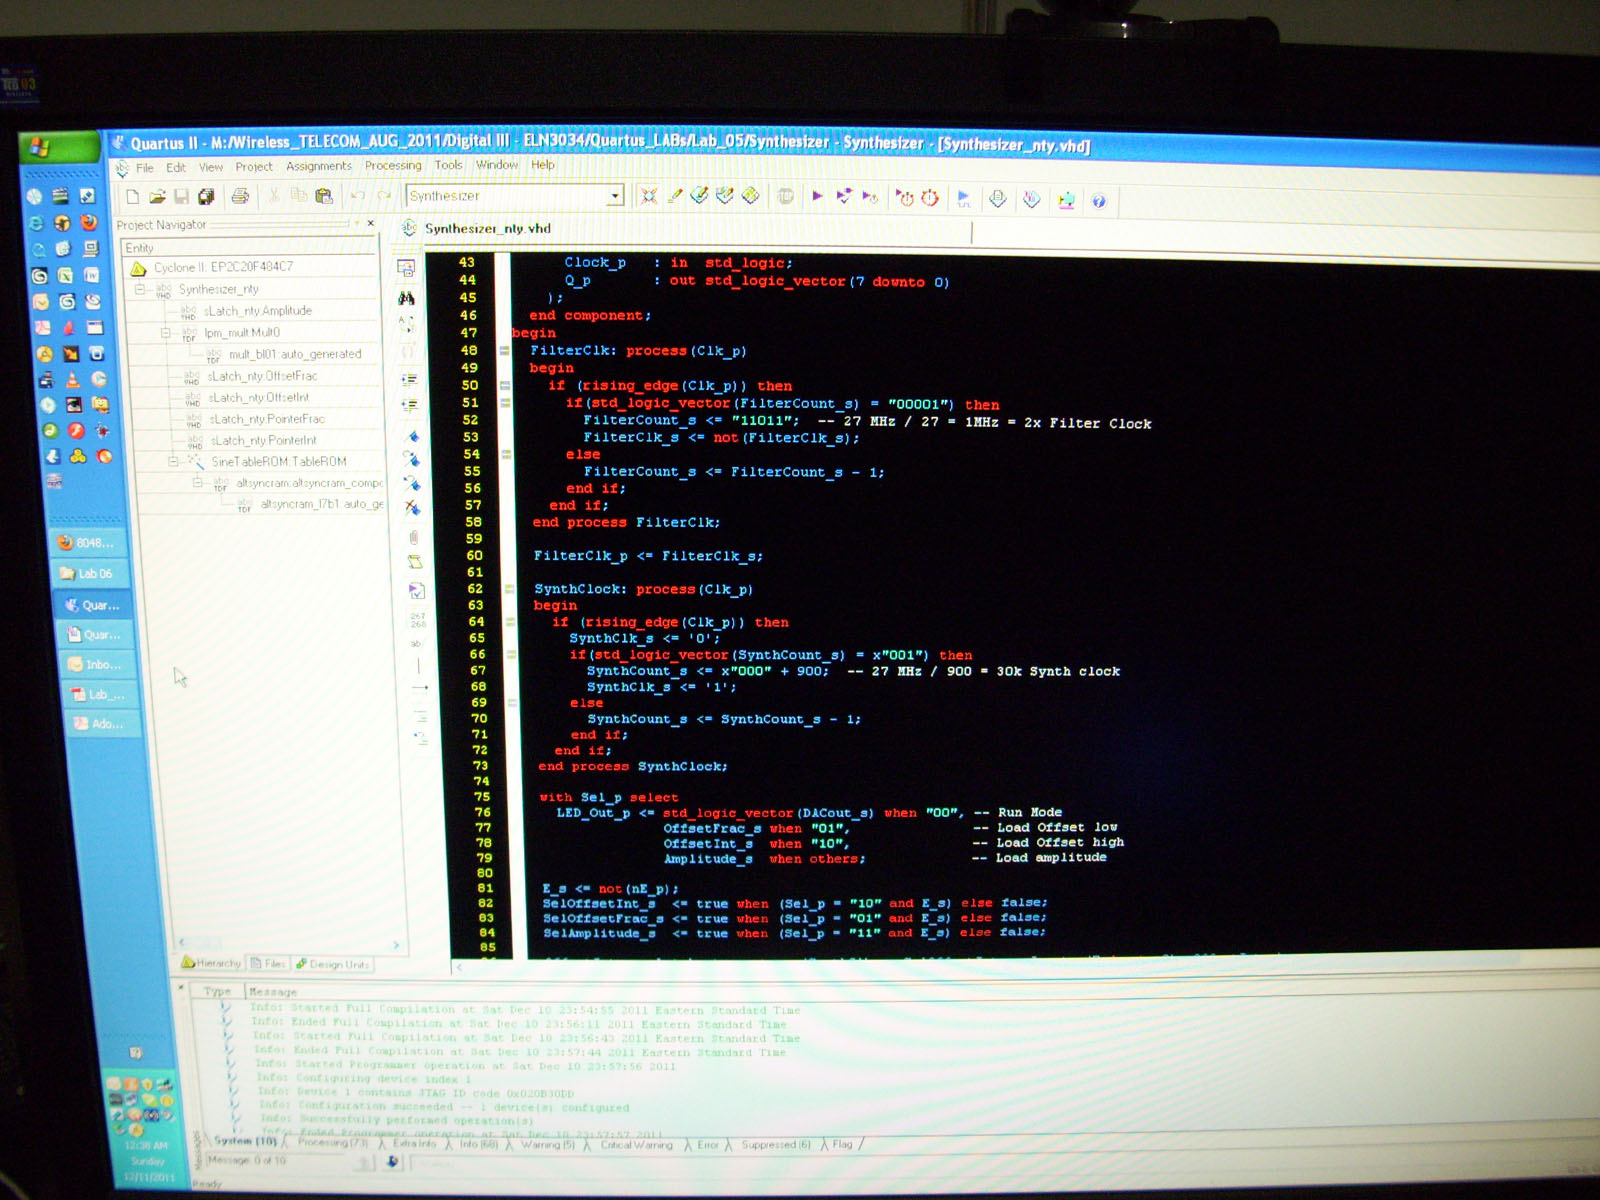
Task: Select sLatch_nty:PointerInt entity
Action: click(x=264, y=440)
